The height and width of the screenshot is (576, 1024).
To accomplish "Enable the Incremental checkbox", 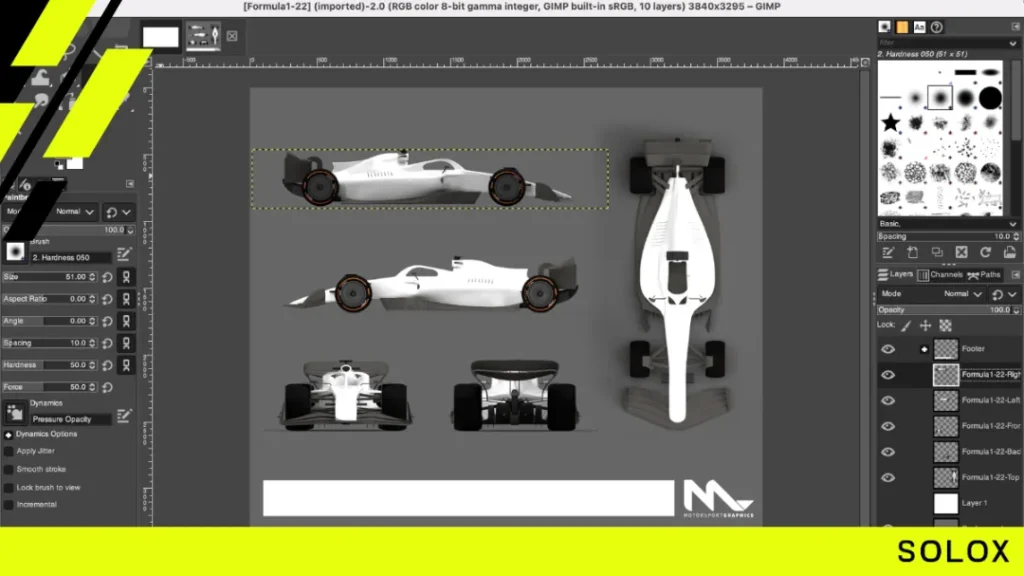I will click(x=8, y=505).
